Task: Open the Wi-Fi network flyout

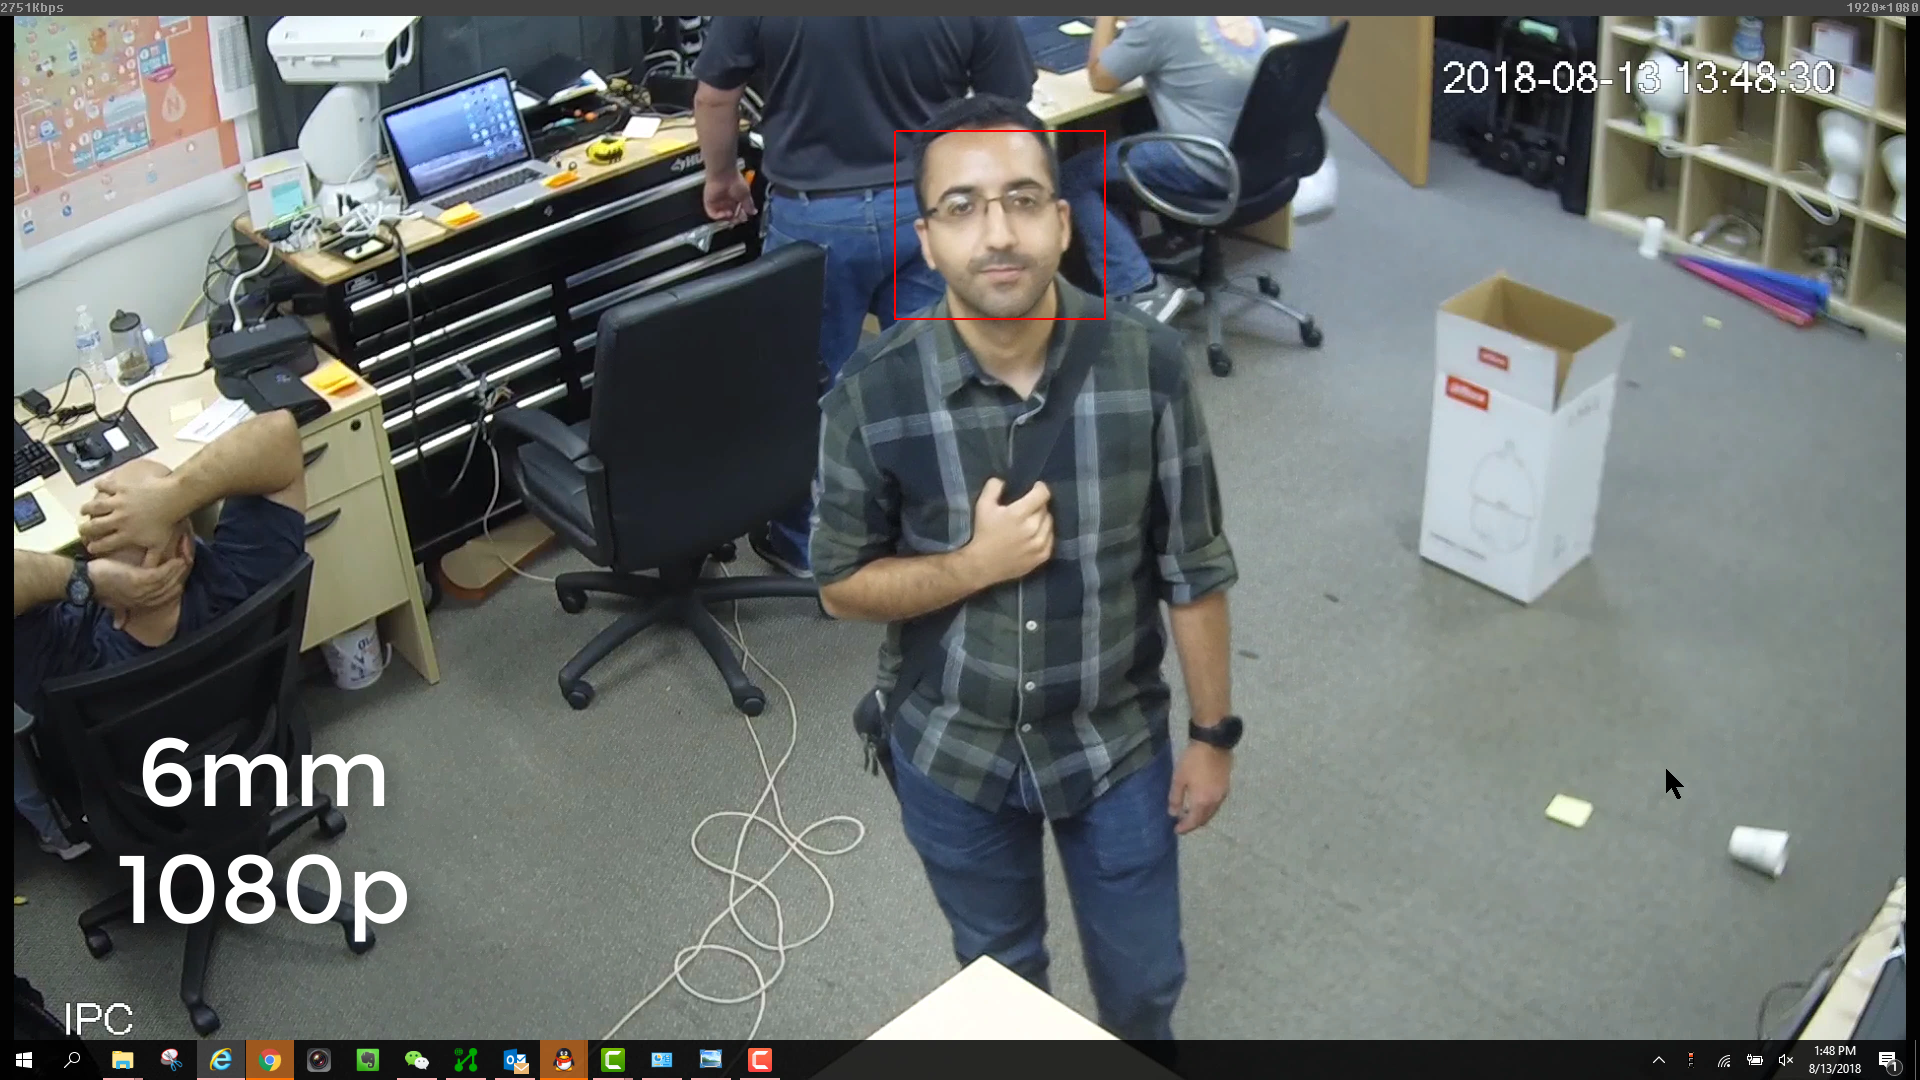Action: [x=1724, y=1060]
